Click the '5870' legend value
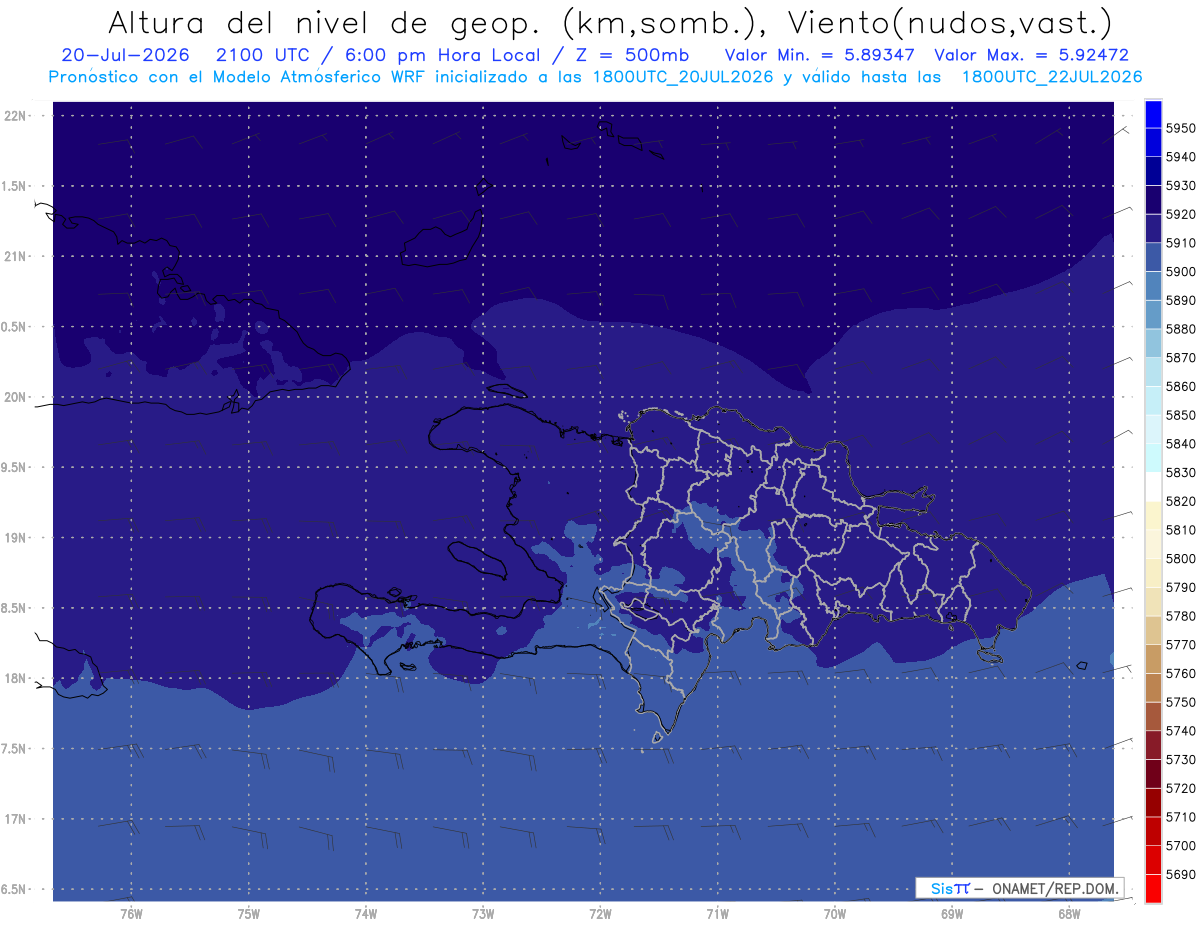1200x927 pixels. (x=1181, y=358)
